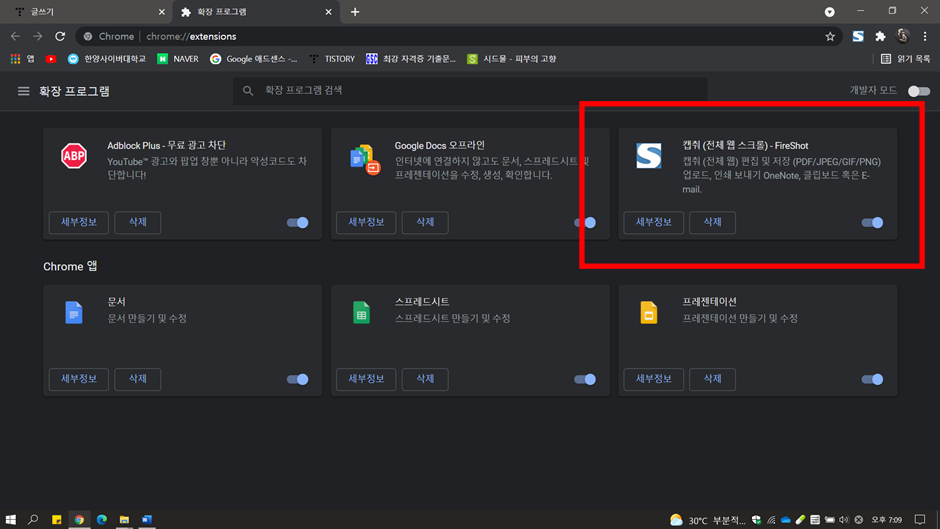940x529 pixels.
Task: Close the 글쓰기 tab
Action: 161,12
